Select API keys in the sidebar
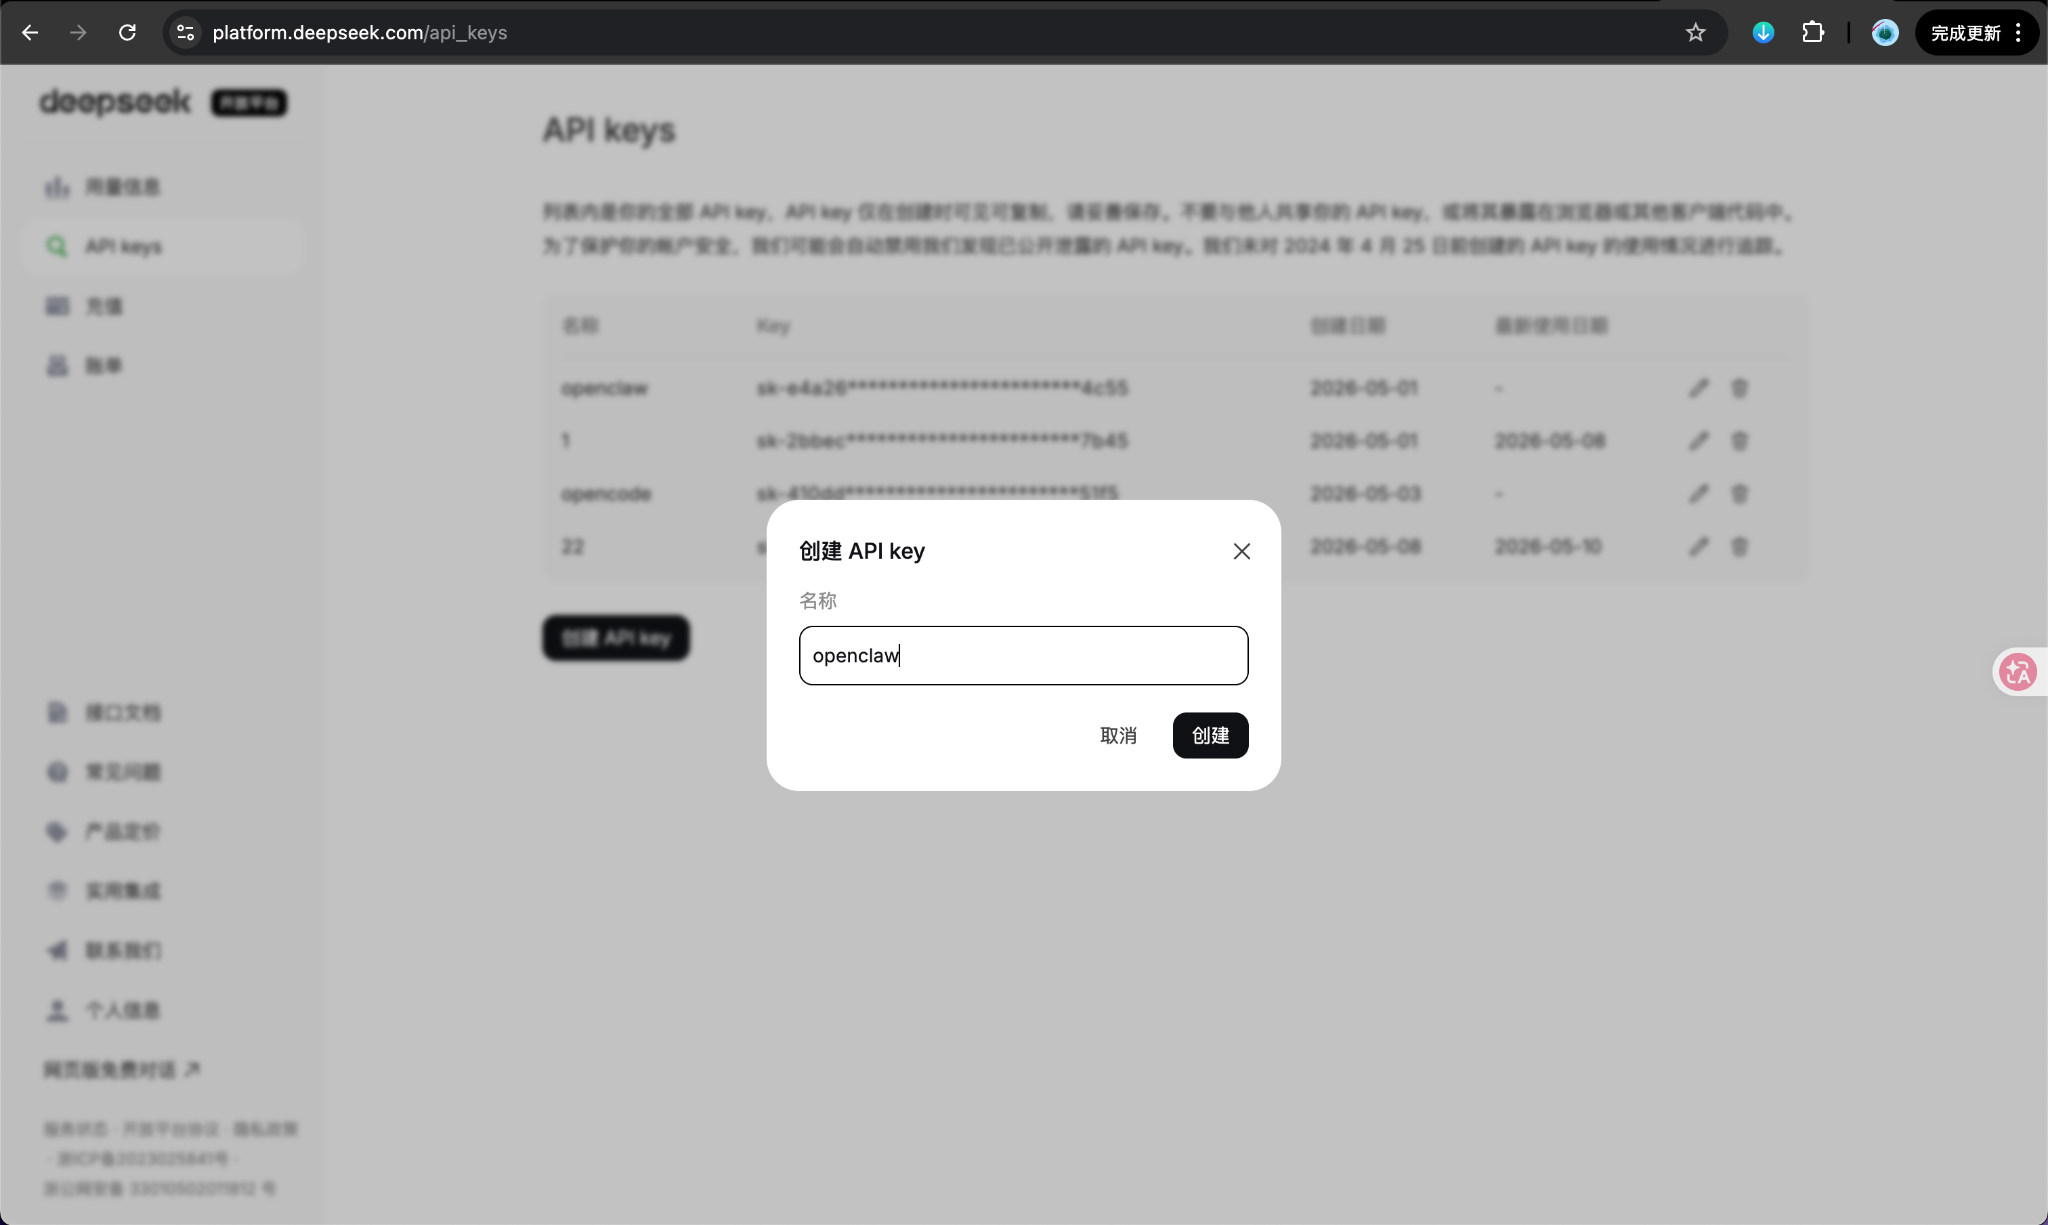 tap(162, 246)
